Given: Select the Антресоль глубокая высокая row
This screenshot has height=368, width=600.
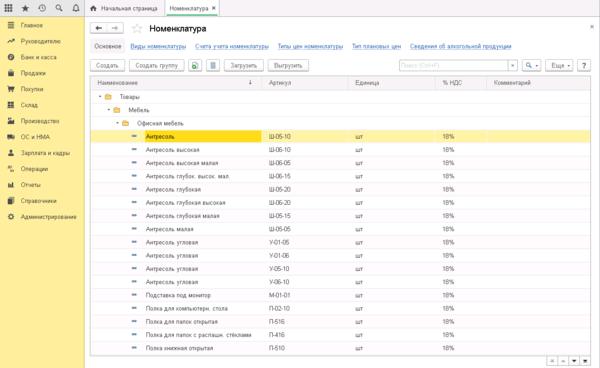Looking at the screenshot, I should click(x=341, y=203).
